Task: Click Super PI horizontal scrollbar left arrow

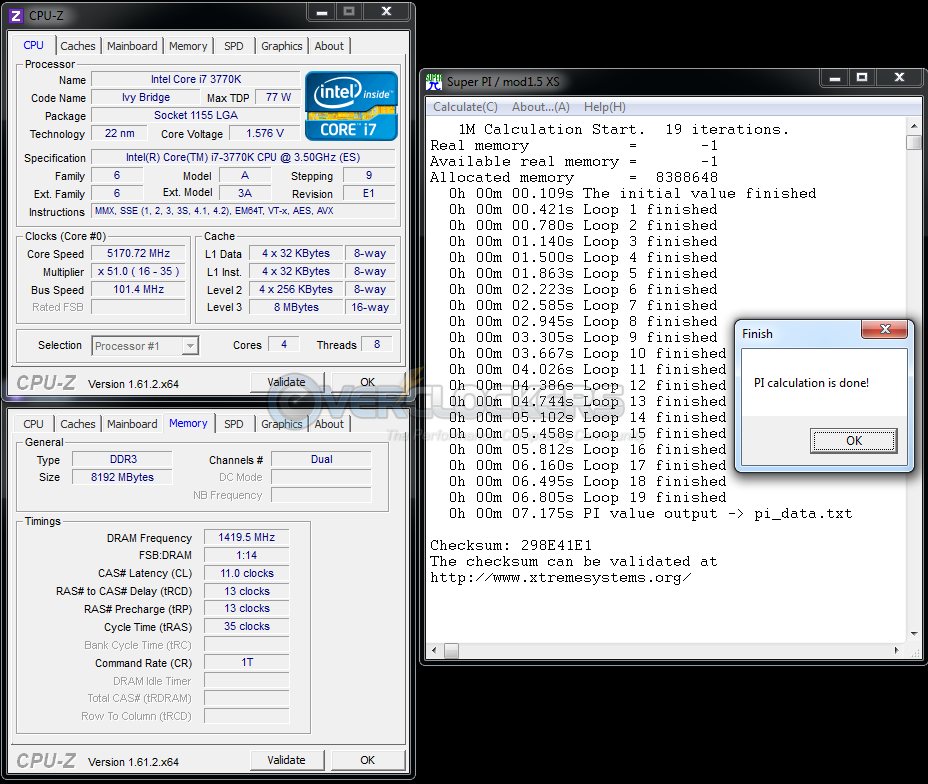Action: [434, 651]
